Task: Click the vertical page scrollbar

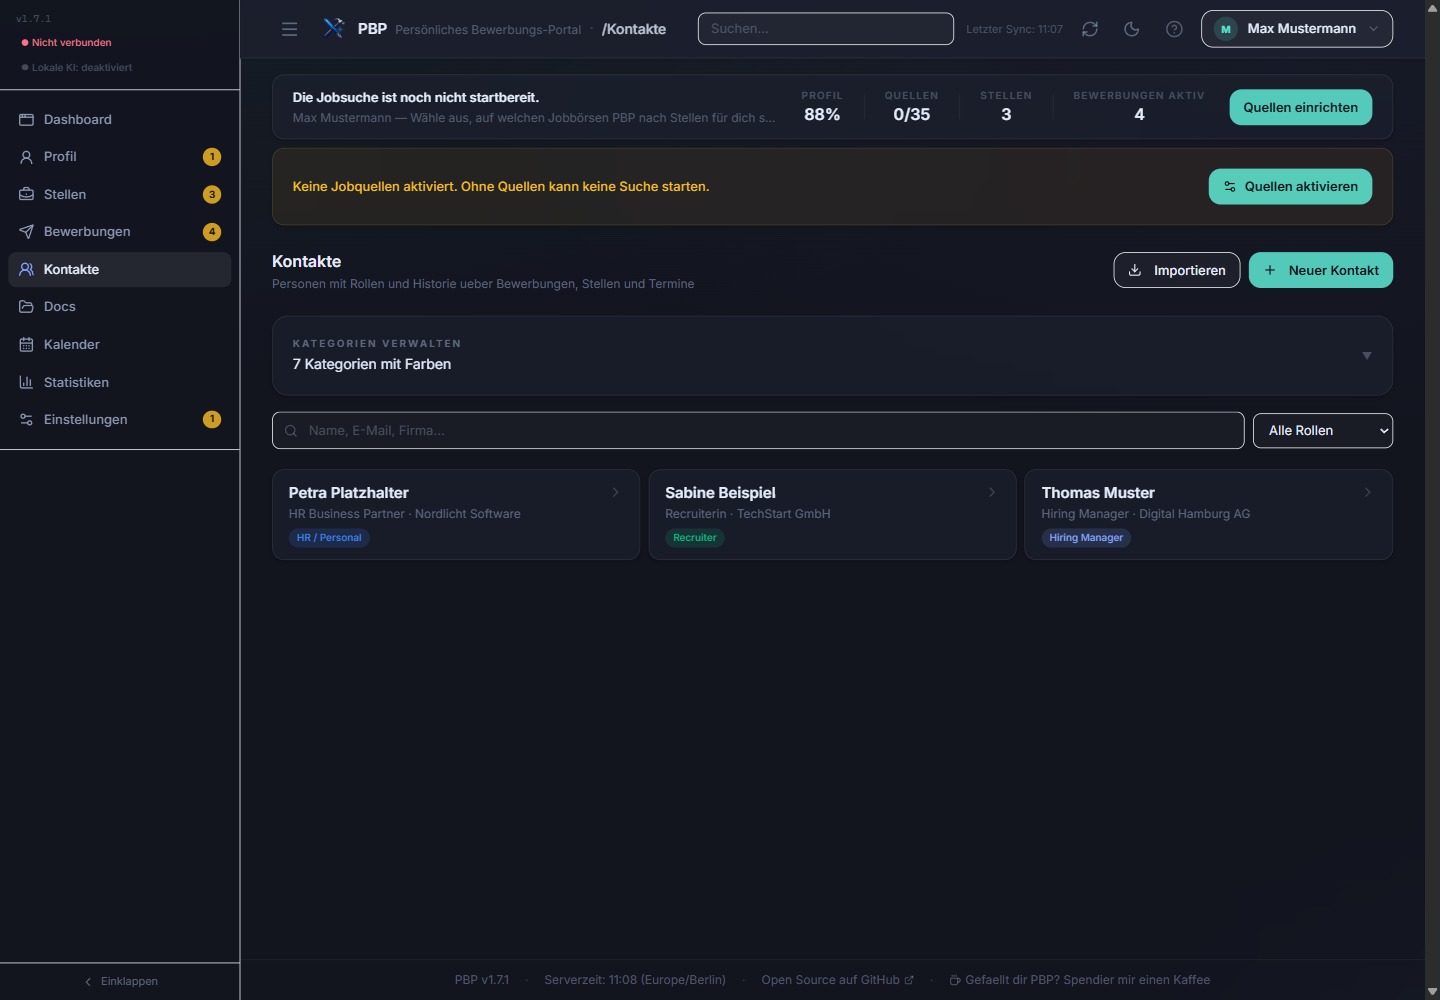Action: (x=1432, y=500)
